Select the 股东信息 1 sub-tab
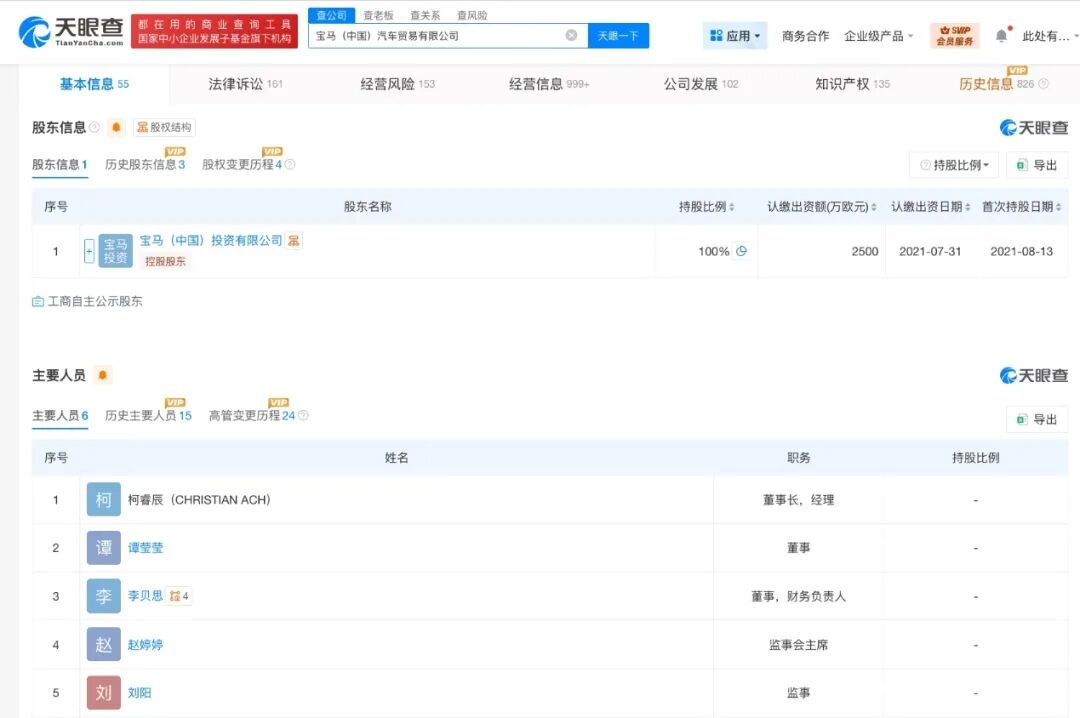The width and height of the screenshot is (1080, 718). coord(59,165)
